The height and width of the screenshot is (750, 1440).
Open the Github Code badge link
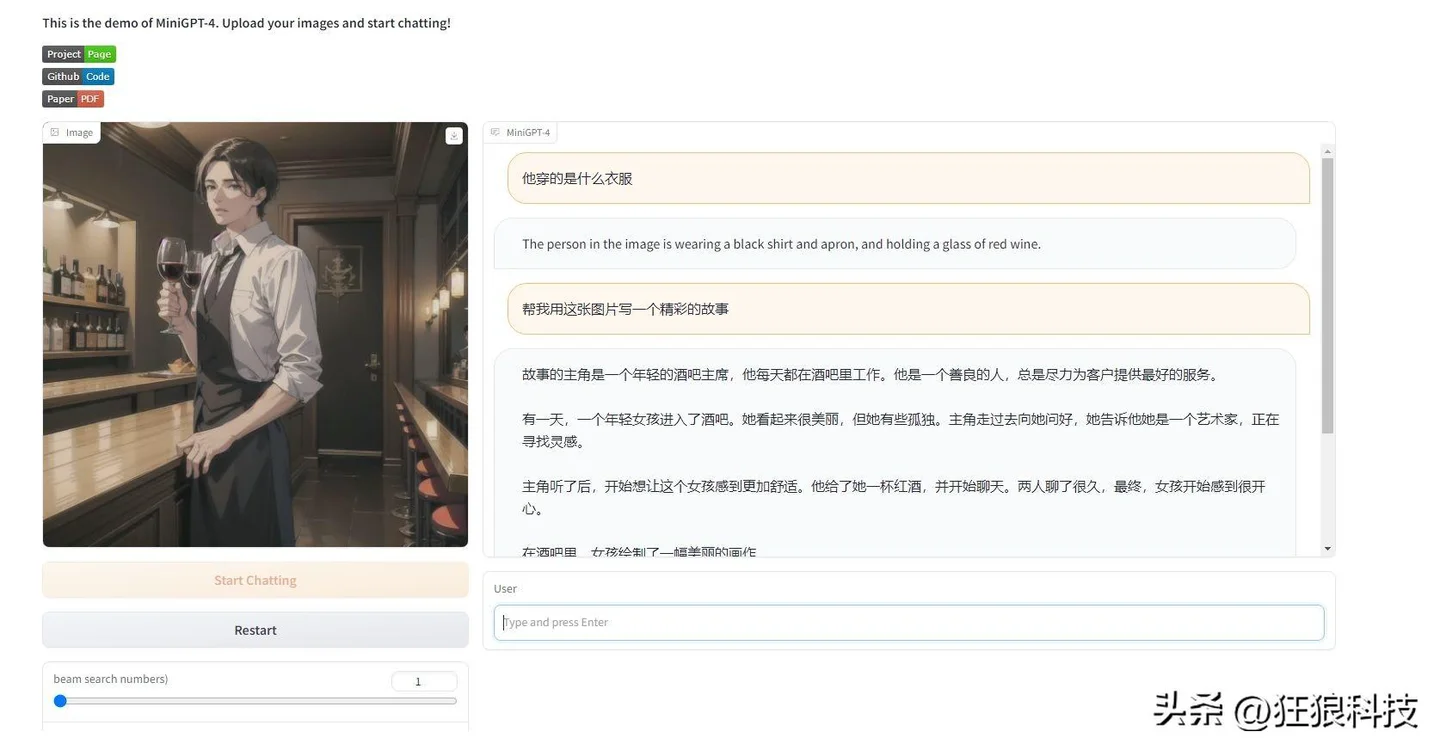[78, 76]
